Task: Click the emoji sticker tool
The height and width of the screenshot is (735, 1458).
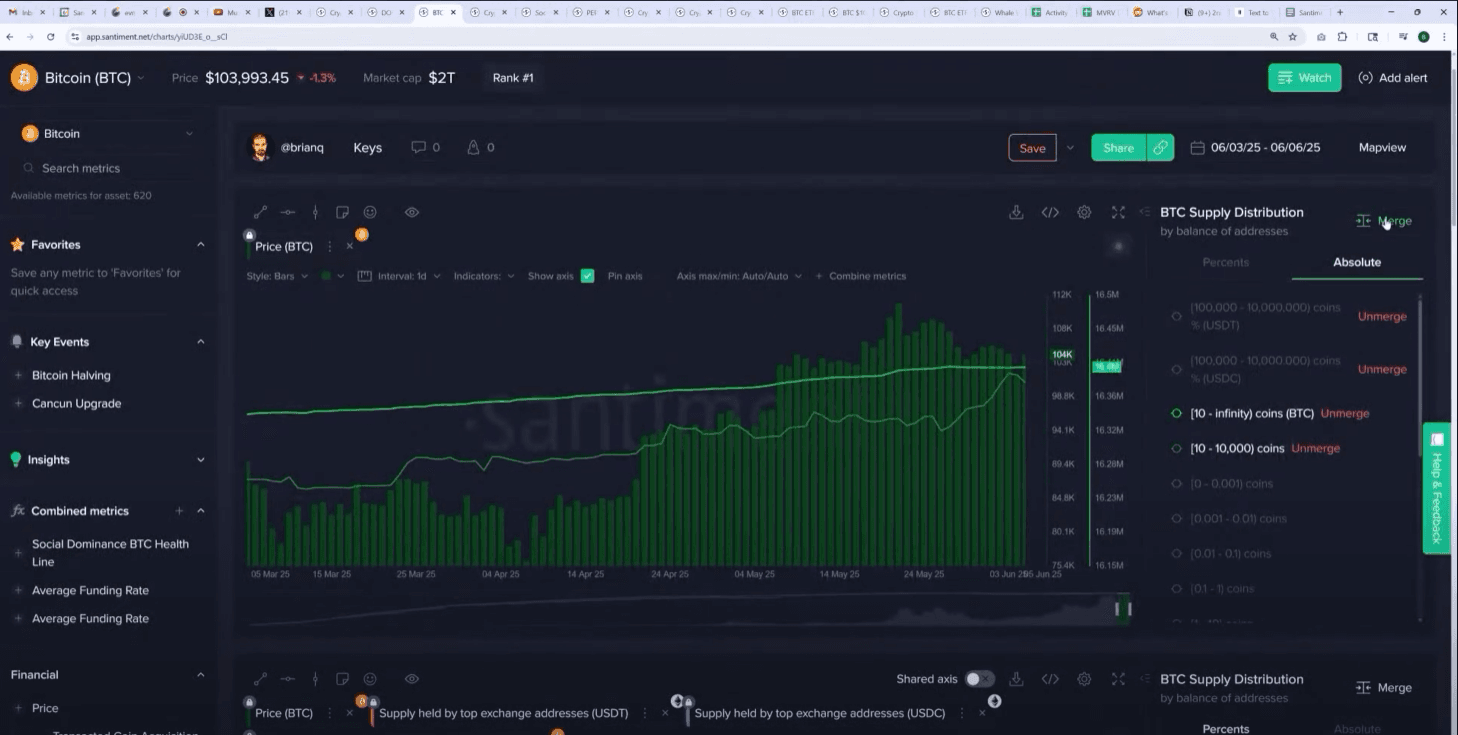Action: pyautogui.click(x=370, y=212)
